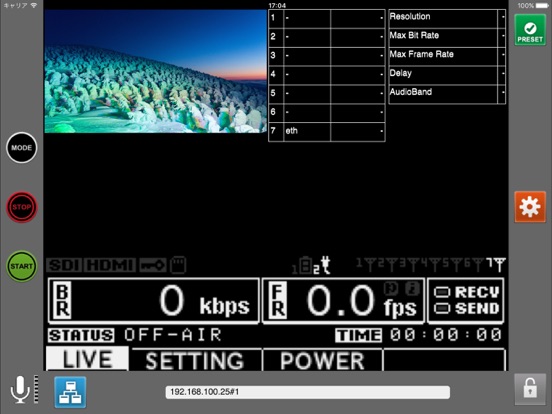
Task: Click the SEND indicator
Action: 466,308
